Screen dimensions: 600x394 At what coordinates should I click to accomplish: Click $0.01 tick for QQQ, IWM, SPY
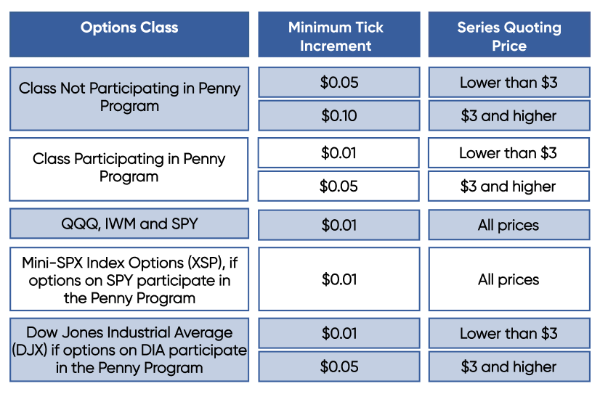pos(339,225)
